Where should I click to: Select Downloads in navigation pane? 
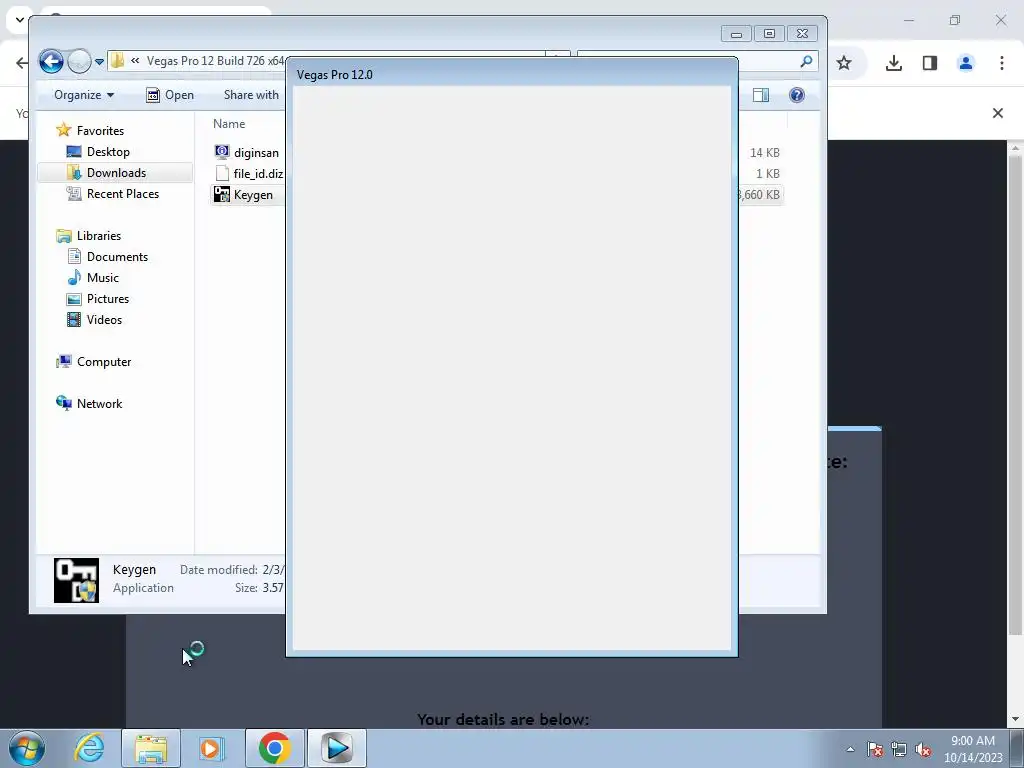[x=115, y=172]
